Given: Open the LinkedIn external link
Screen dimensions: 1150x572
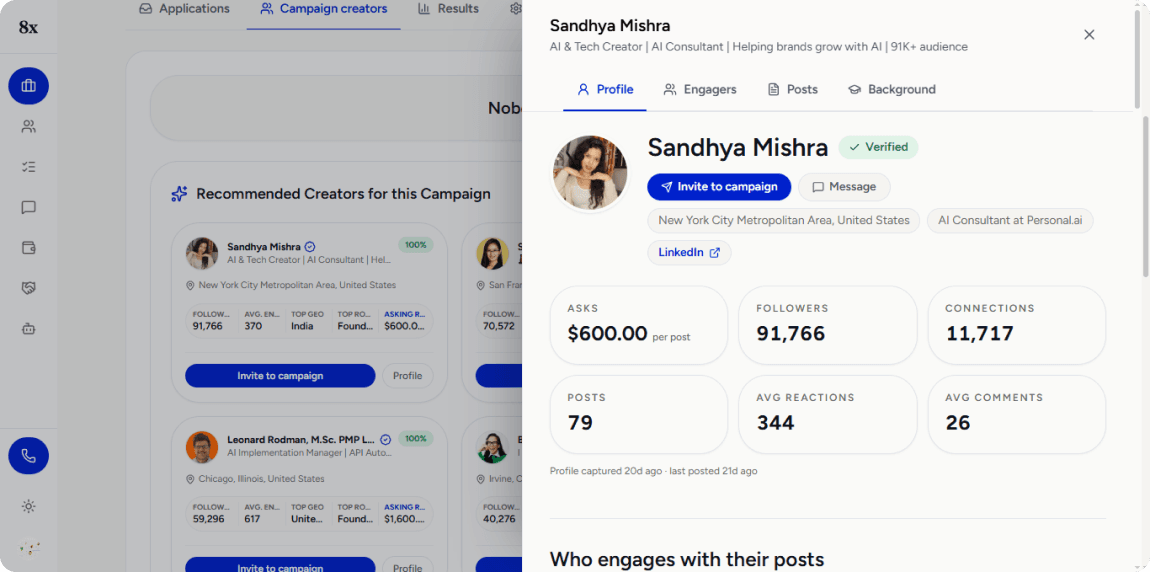Looking at the screenshot, I should click(x=689, y=252).
